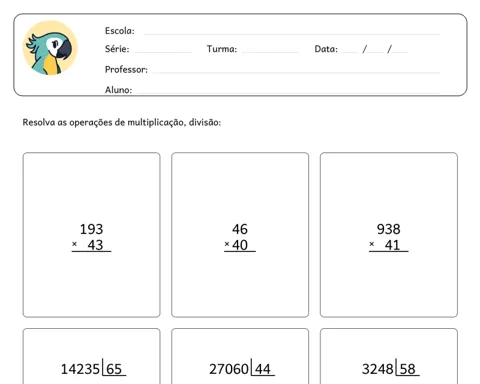Select the 938 × 41 problem box
Viewport: 480px width, 384px height.
(x=389, y=235)
